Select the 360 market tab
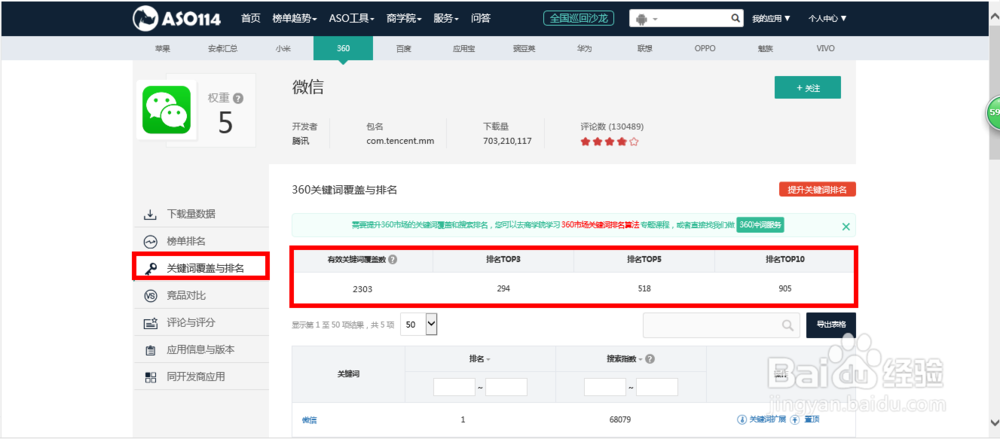 (x=343, y=48)
